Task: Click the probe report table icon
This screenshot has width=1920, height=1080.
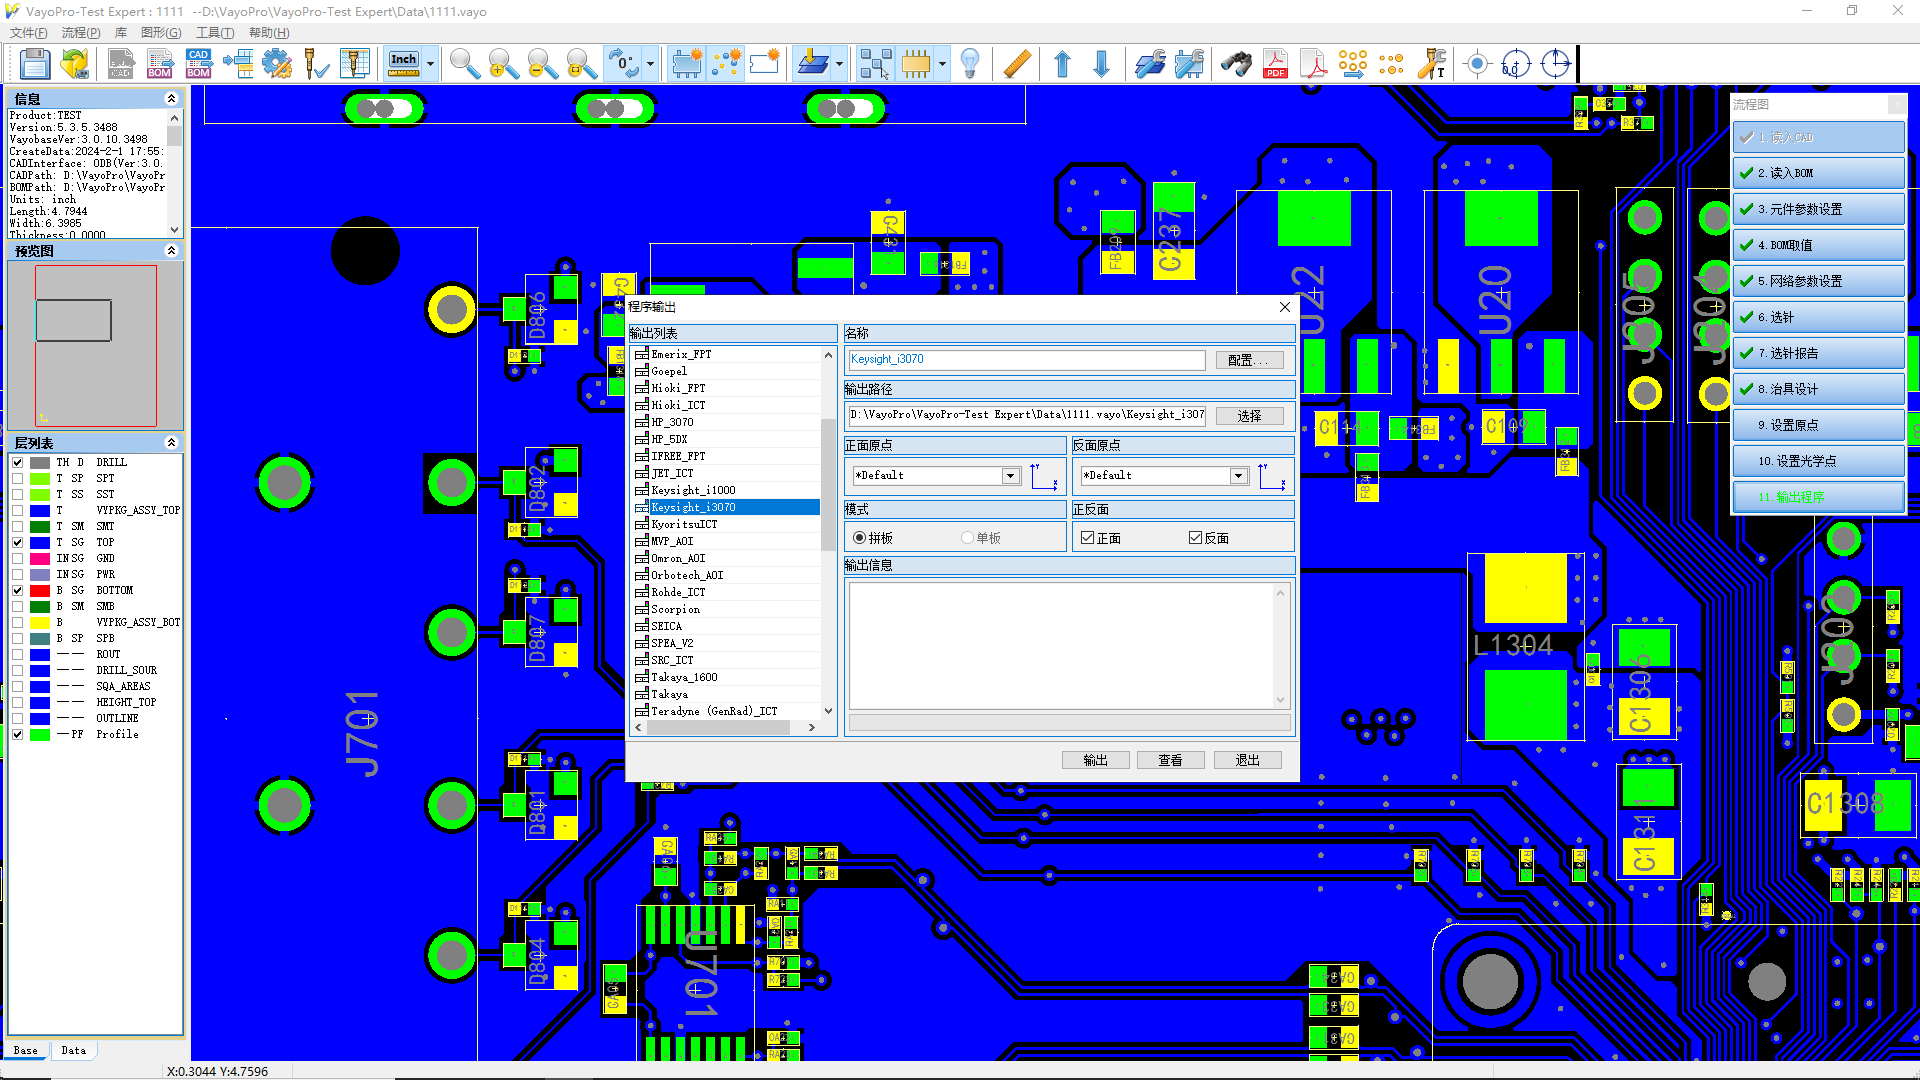Action: coord(354,64)
